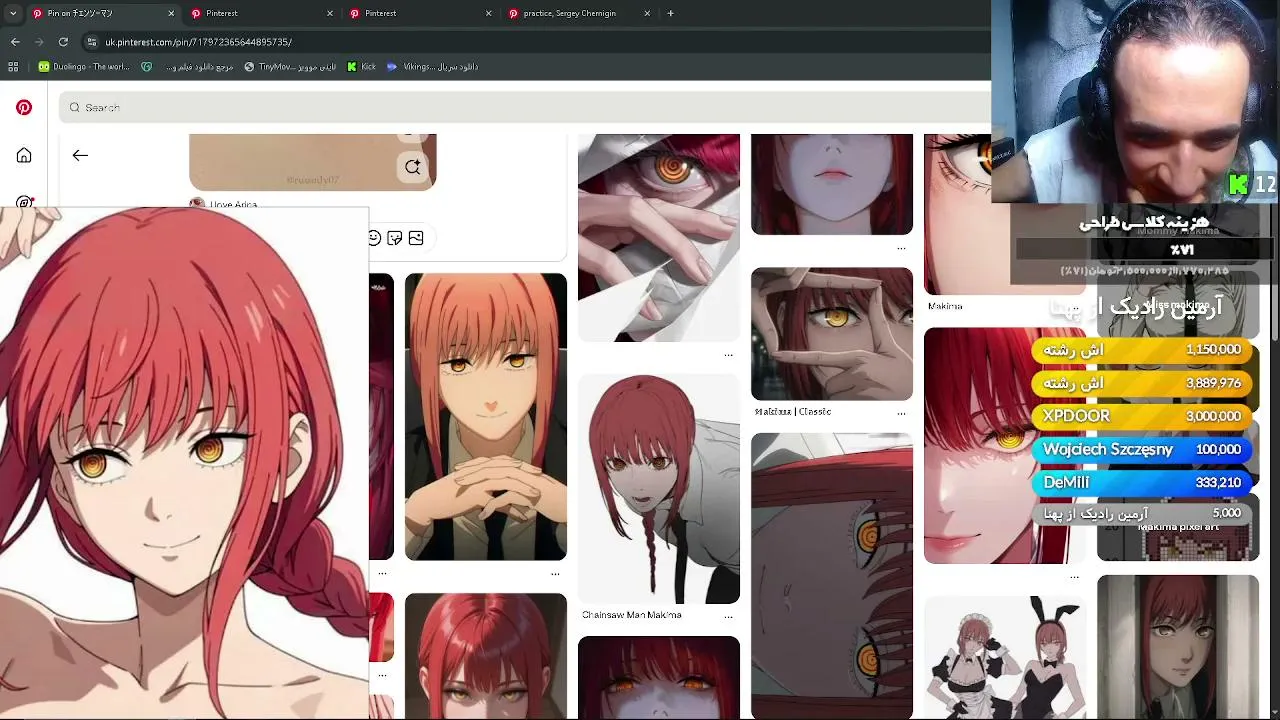Click the 'XPDOOR' donation row
Image resolution: width=1280 pixels, height=720 pixels.
coord(1142,416)
